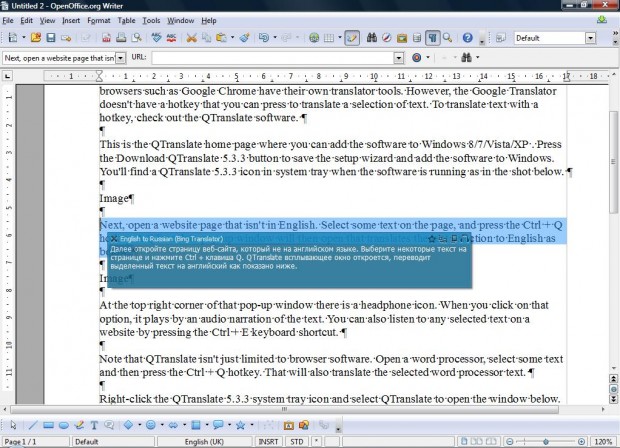Expand the New document dropdown arrow
This screenshot has height=448, width=620.
(x=23, y=38)
